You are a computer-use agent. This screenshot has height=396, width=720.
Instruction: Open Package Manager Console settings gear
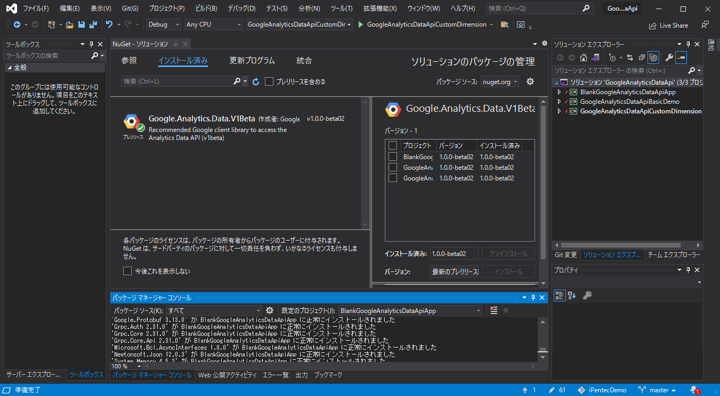[x=270, y=311]
